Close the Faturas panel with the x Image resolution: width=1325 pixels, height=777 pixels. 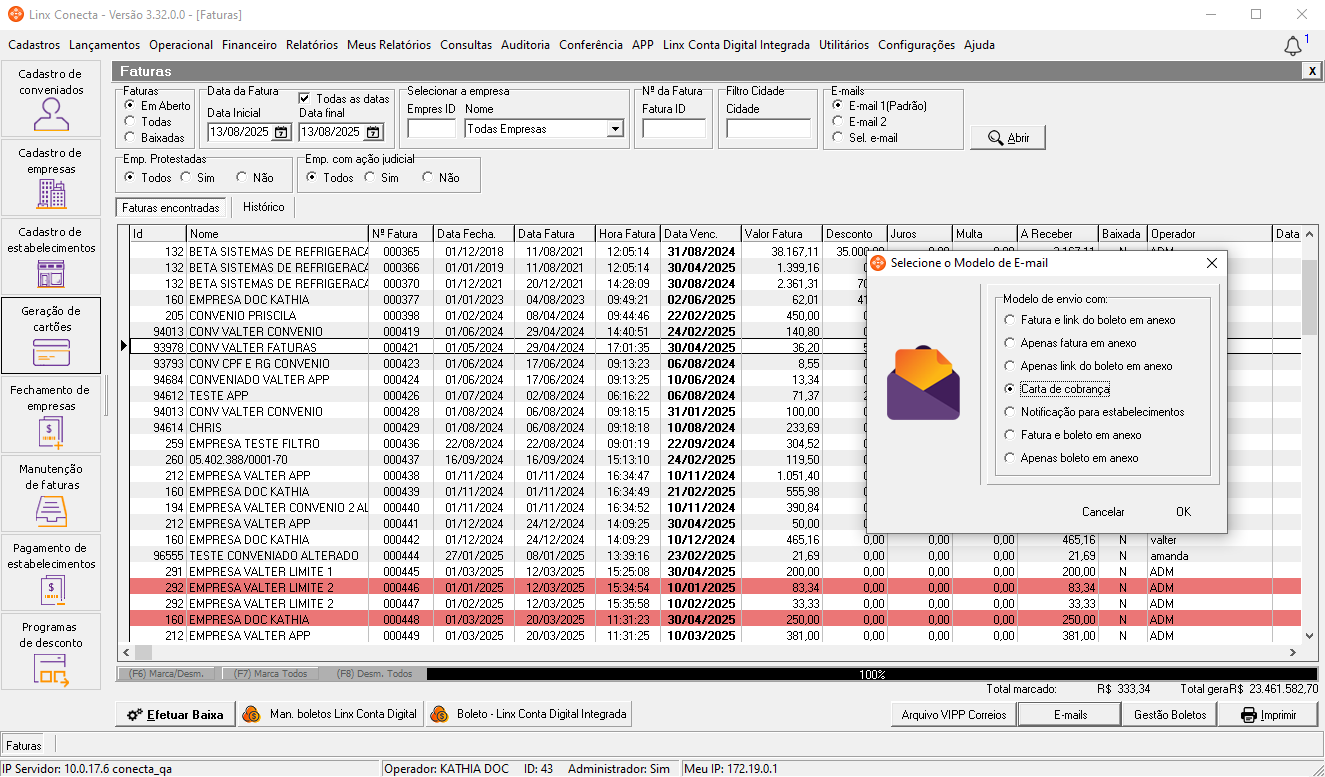click(x=1311, y=71)
